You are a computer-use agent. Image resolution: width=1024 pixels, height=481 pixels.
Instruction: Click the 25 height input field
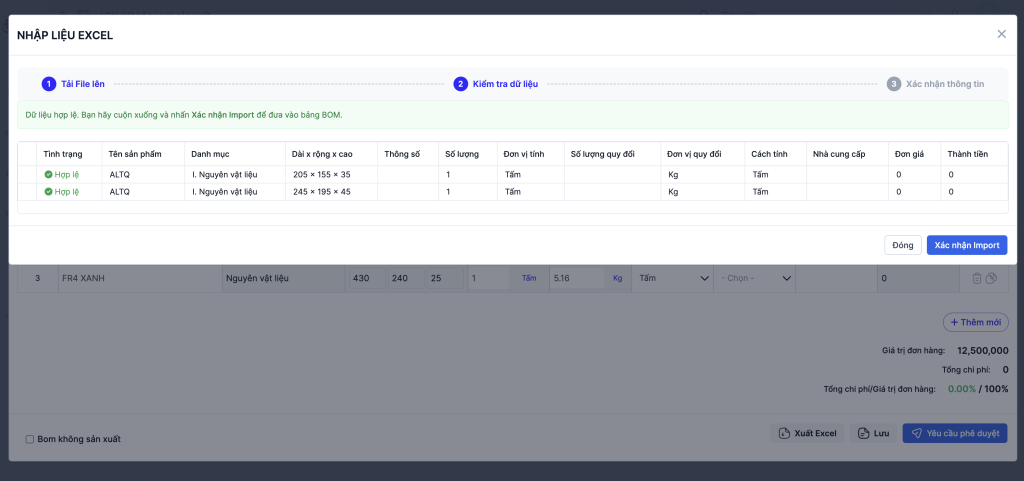[x=445, y=278]
